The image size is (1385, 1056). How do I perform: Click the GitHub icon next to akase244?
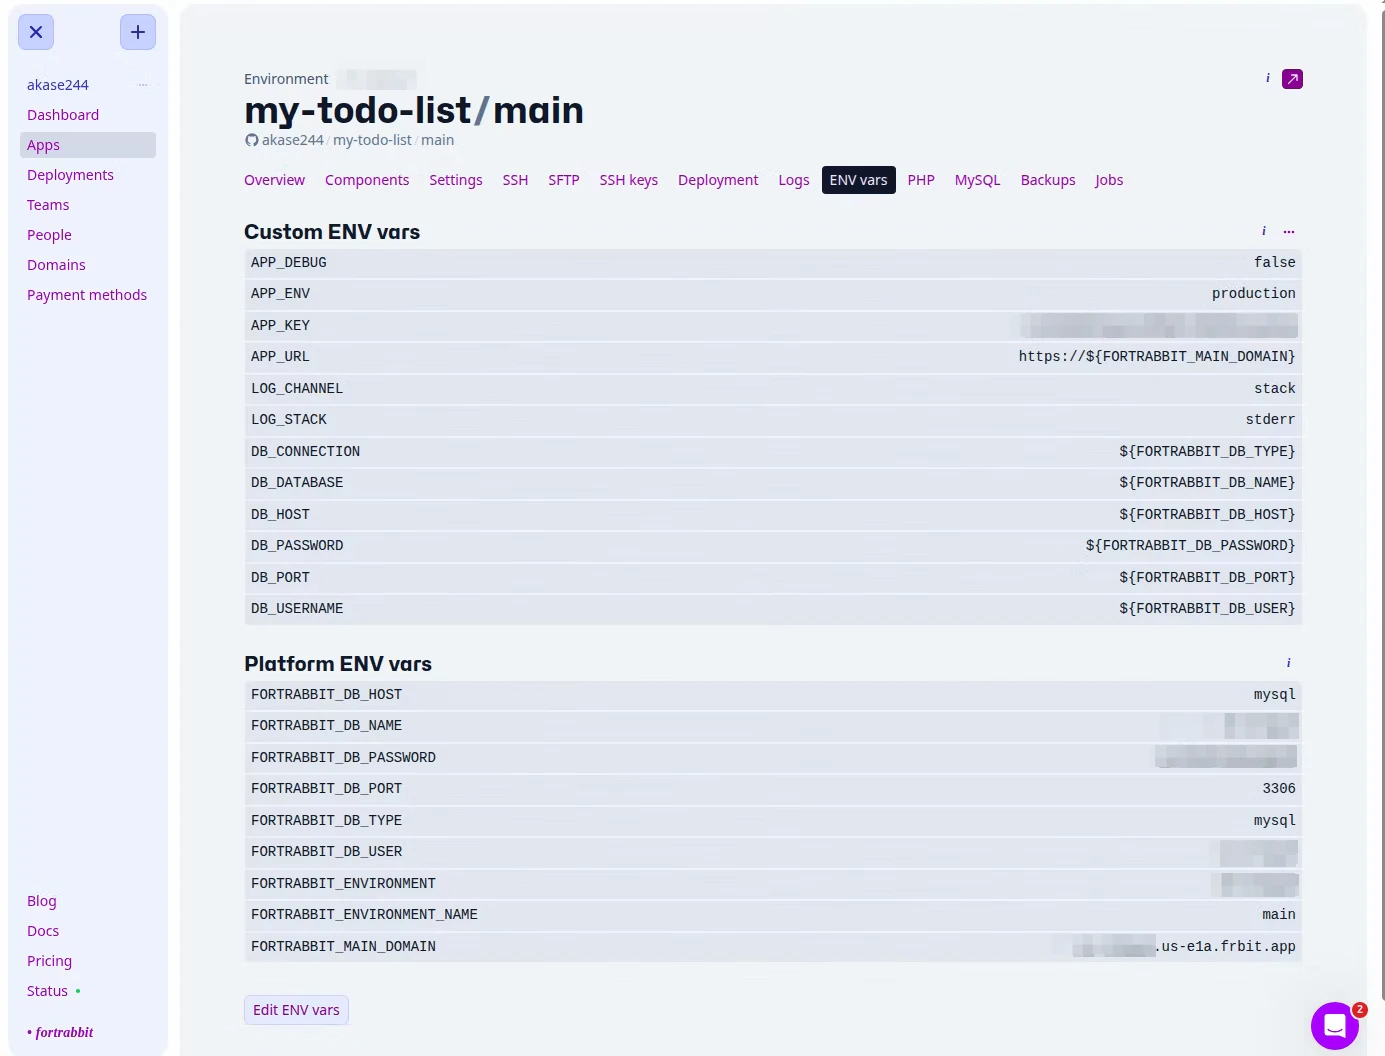coord(252,140)
